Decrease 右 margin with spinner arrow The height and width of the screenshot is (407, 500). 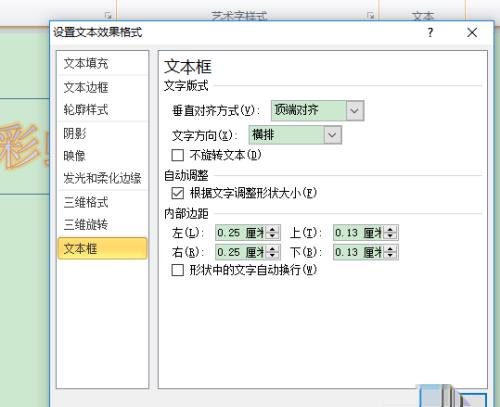click(272, 256)
